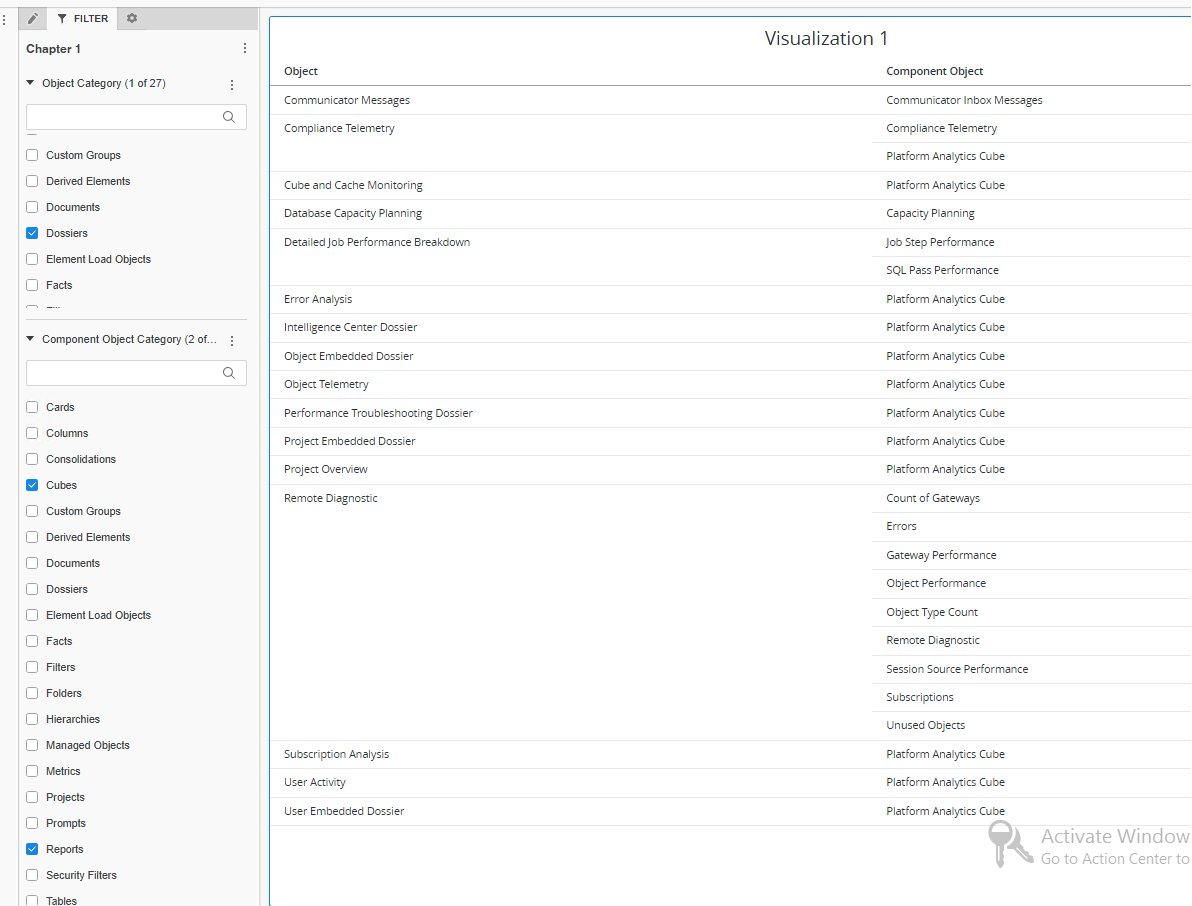Disable the Reports checkbox

[x=31, y=849]
